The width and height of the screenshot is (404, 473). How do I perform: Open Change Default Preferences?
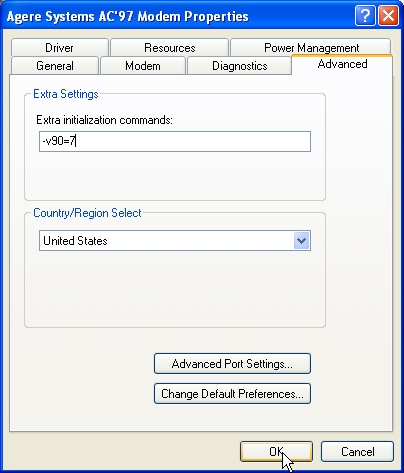(232, 394)
